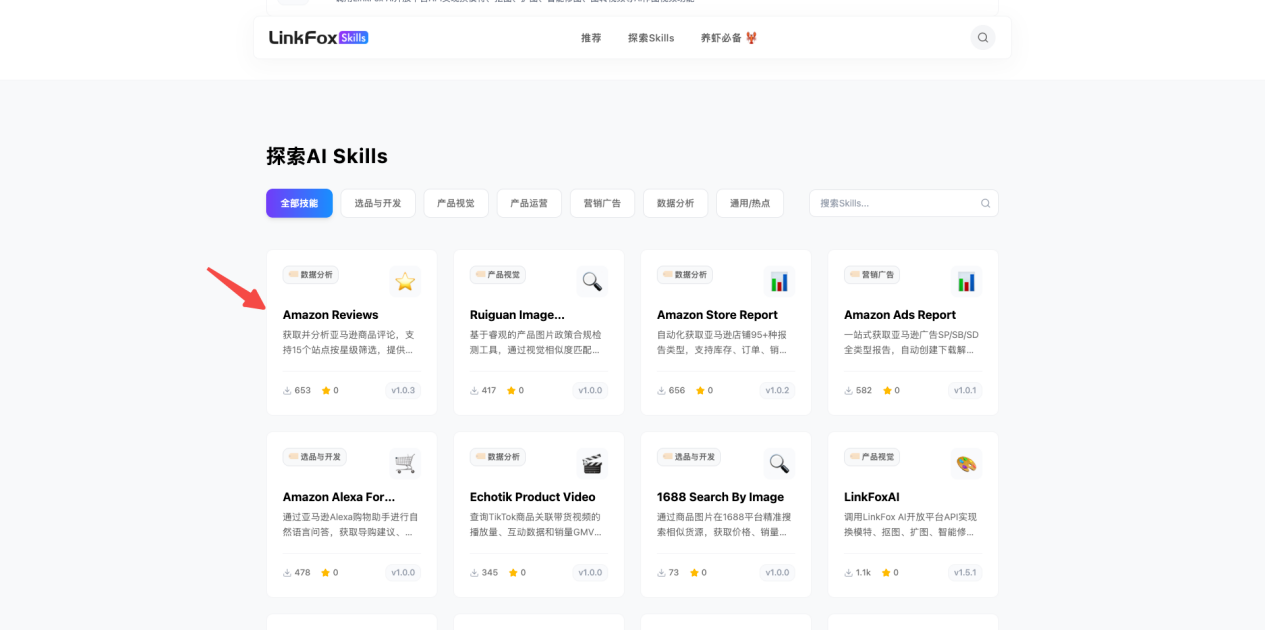Image resolution: width=1265 pixels, height=630 pixels.
Task: Click magnifier icon on Ruiguan Image card
Action: (592, 281)
